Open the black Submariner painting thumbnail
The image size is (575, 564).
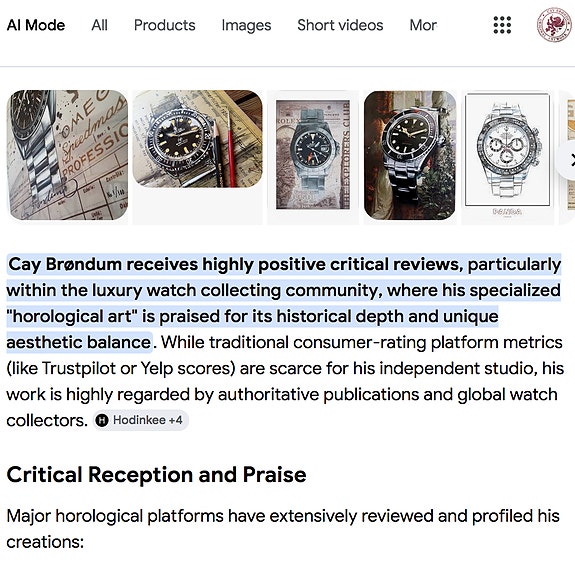click(x=410, y=155)
